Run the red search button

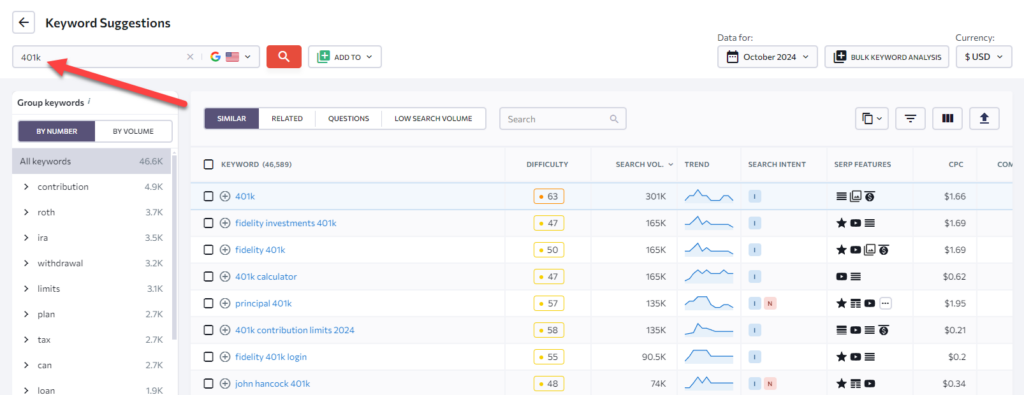283,57
